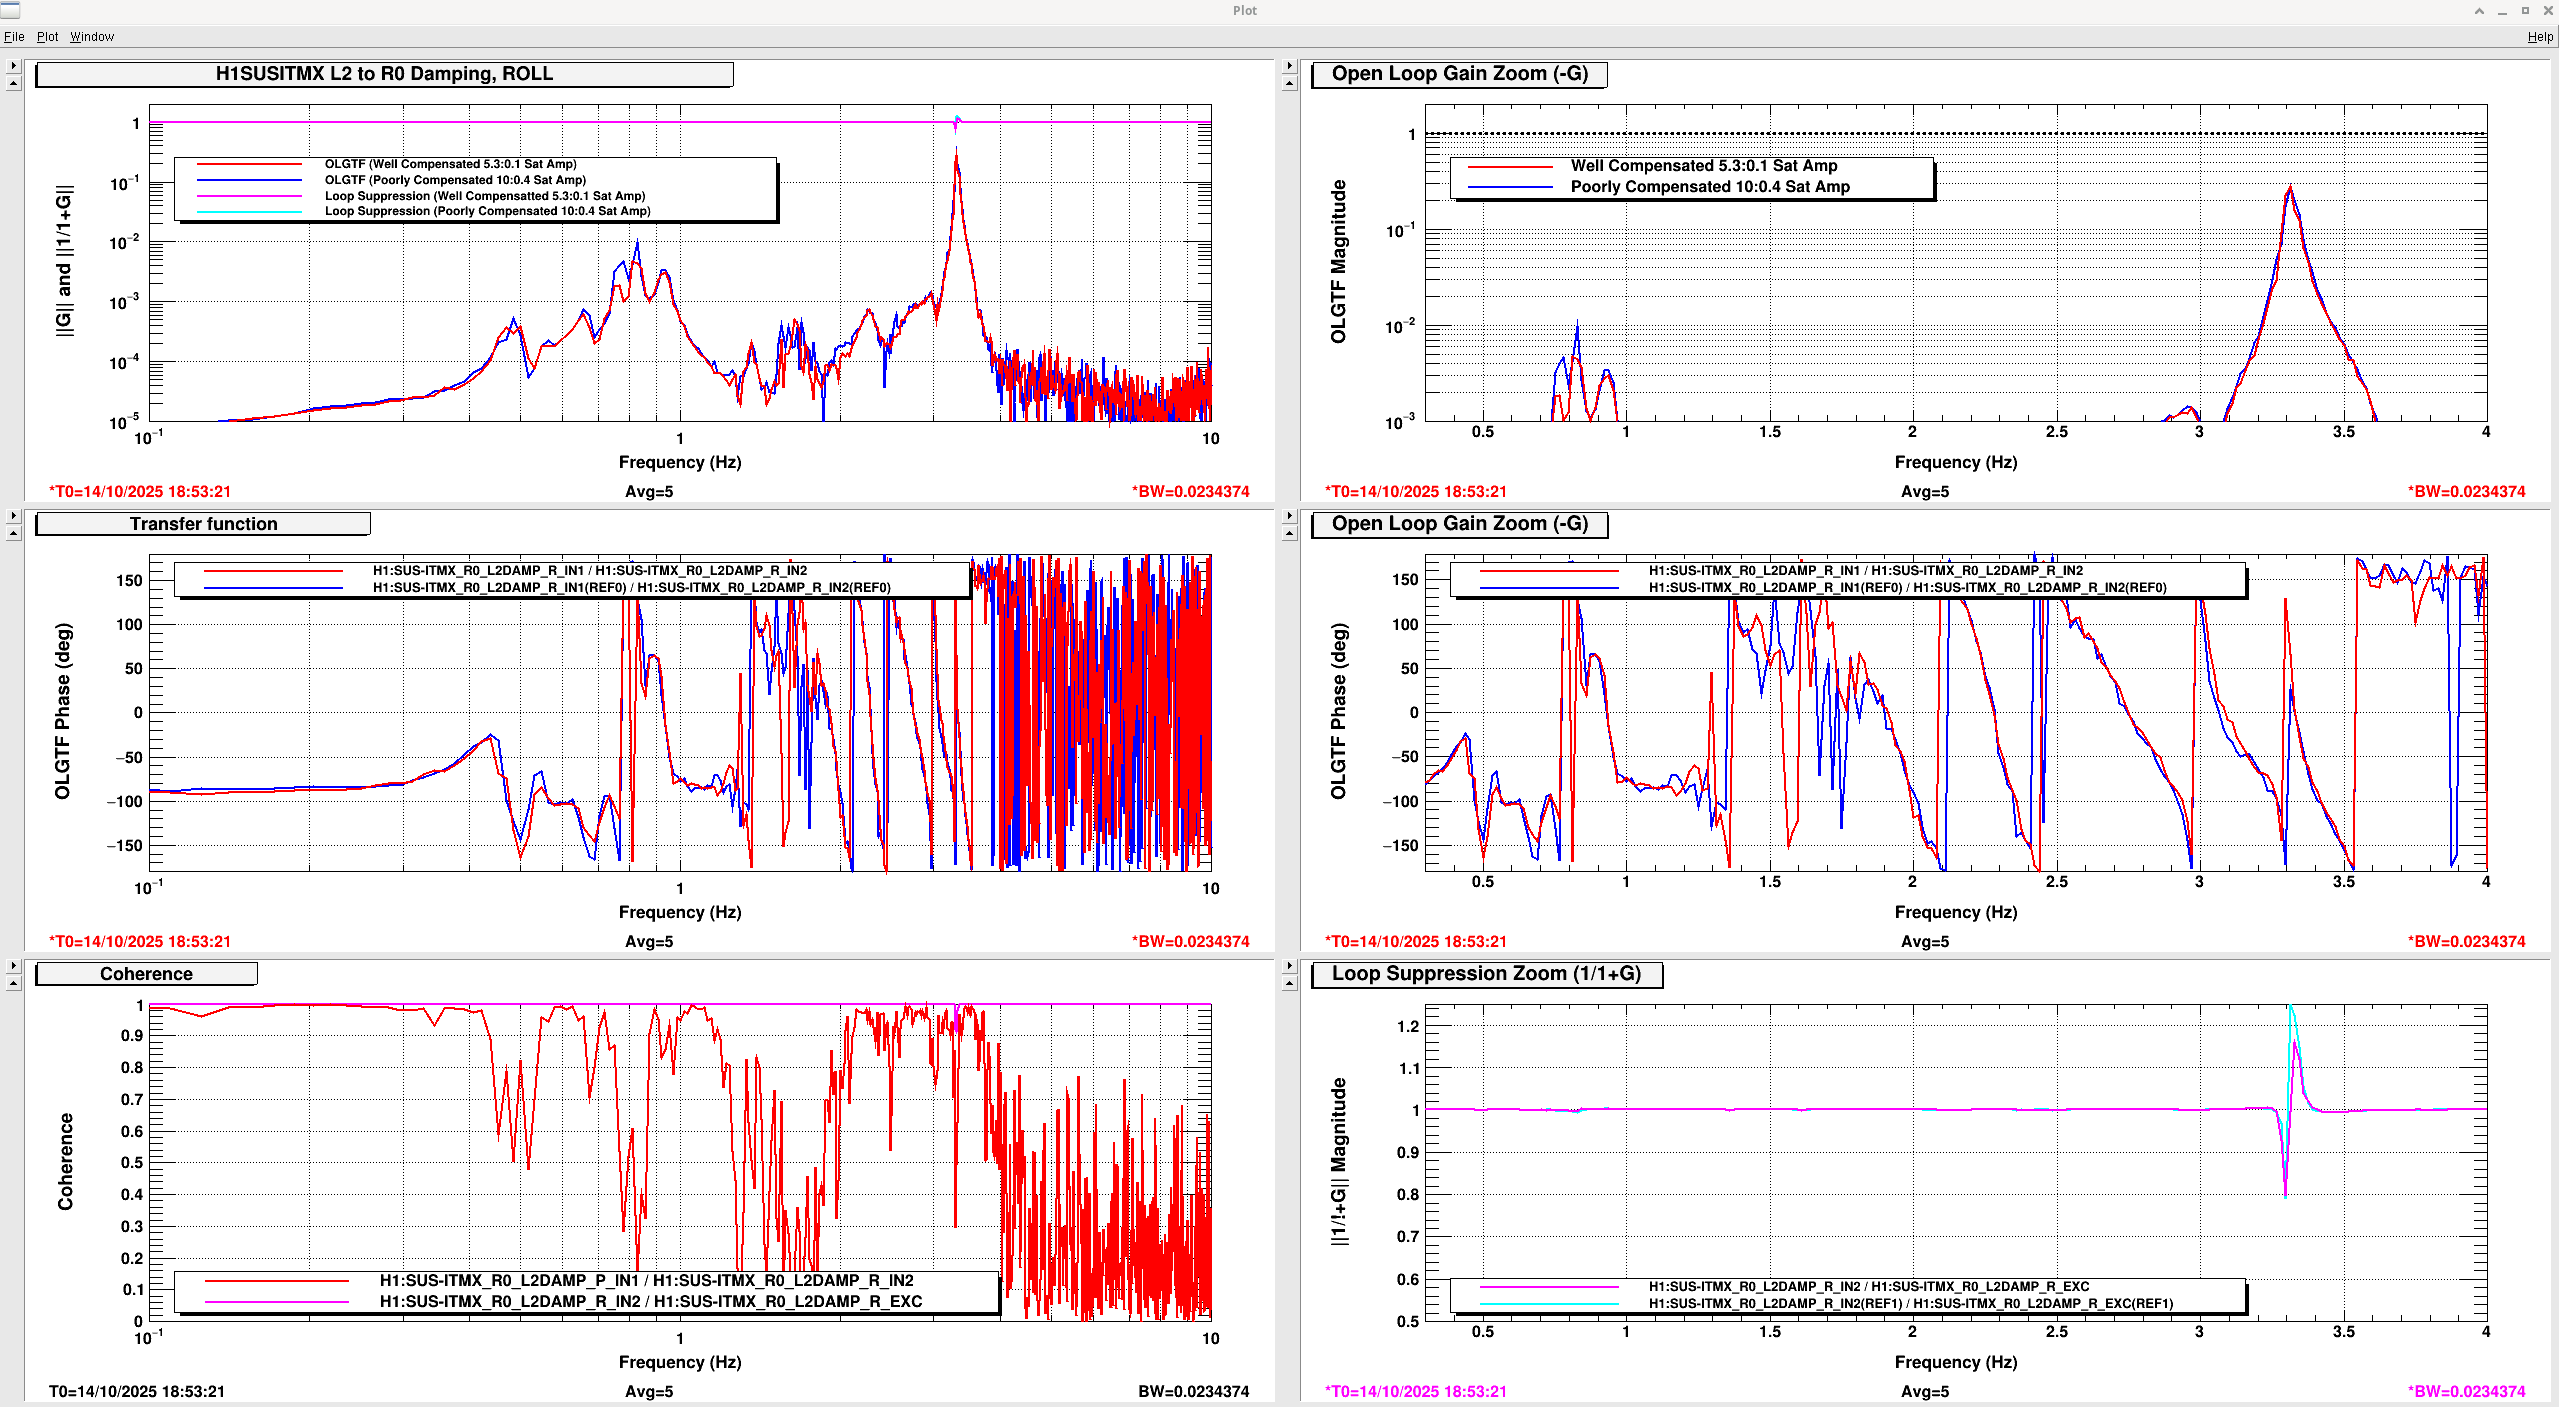Expand options arrow beside Loop Suppression Zoom title

pyautogui.click(x=1289, y=966)
